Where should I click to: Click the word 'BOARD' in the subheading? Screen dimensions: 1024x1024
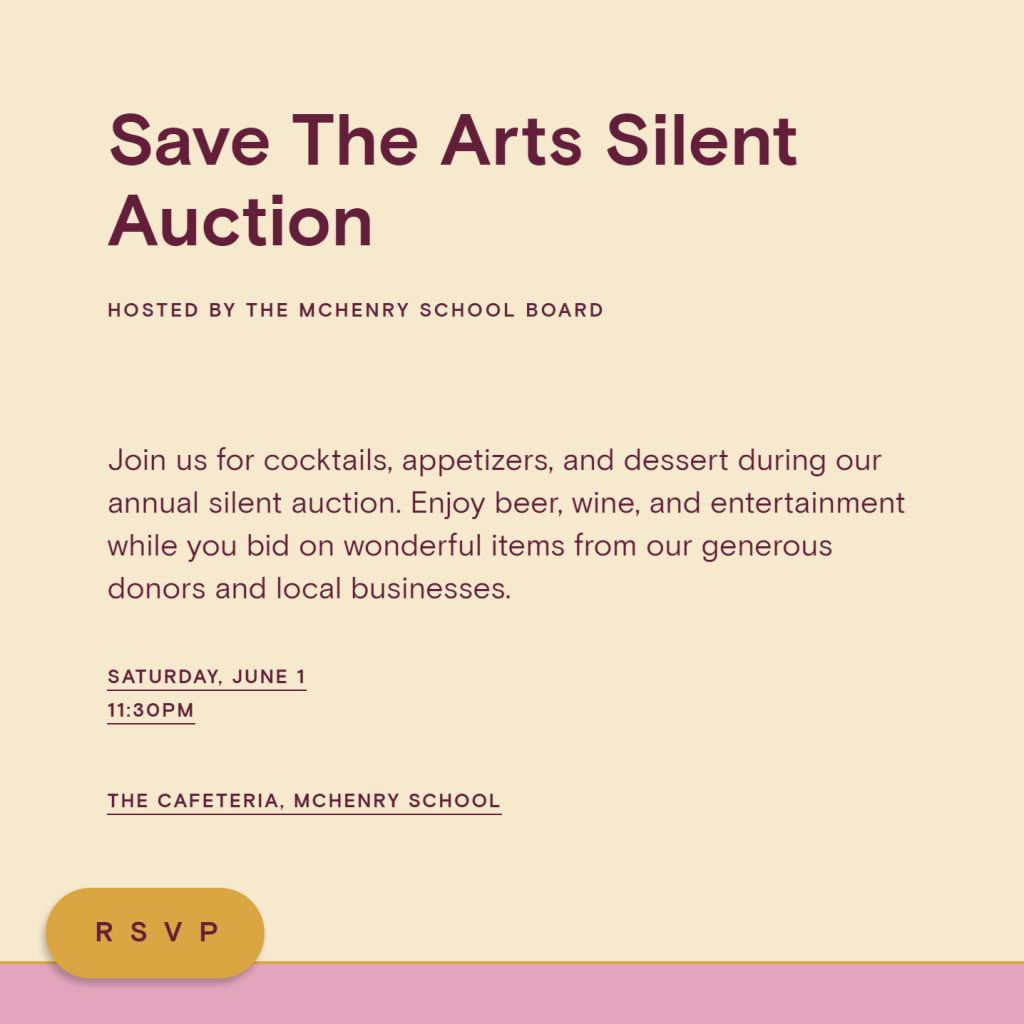565,310
